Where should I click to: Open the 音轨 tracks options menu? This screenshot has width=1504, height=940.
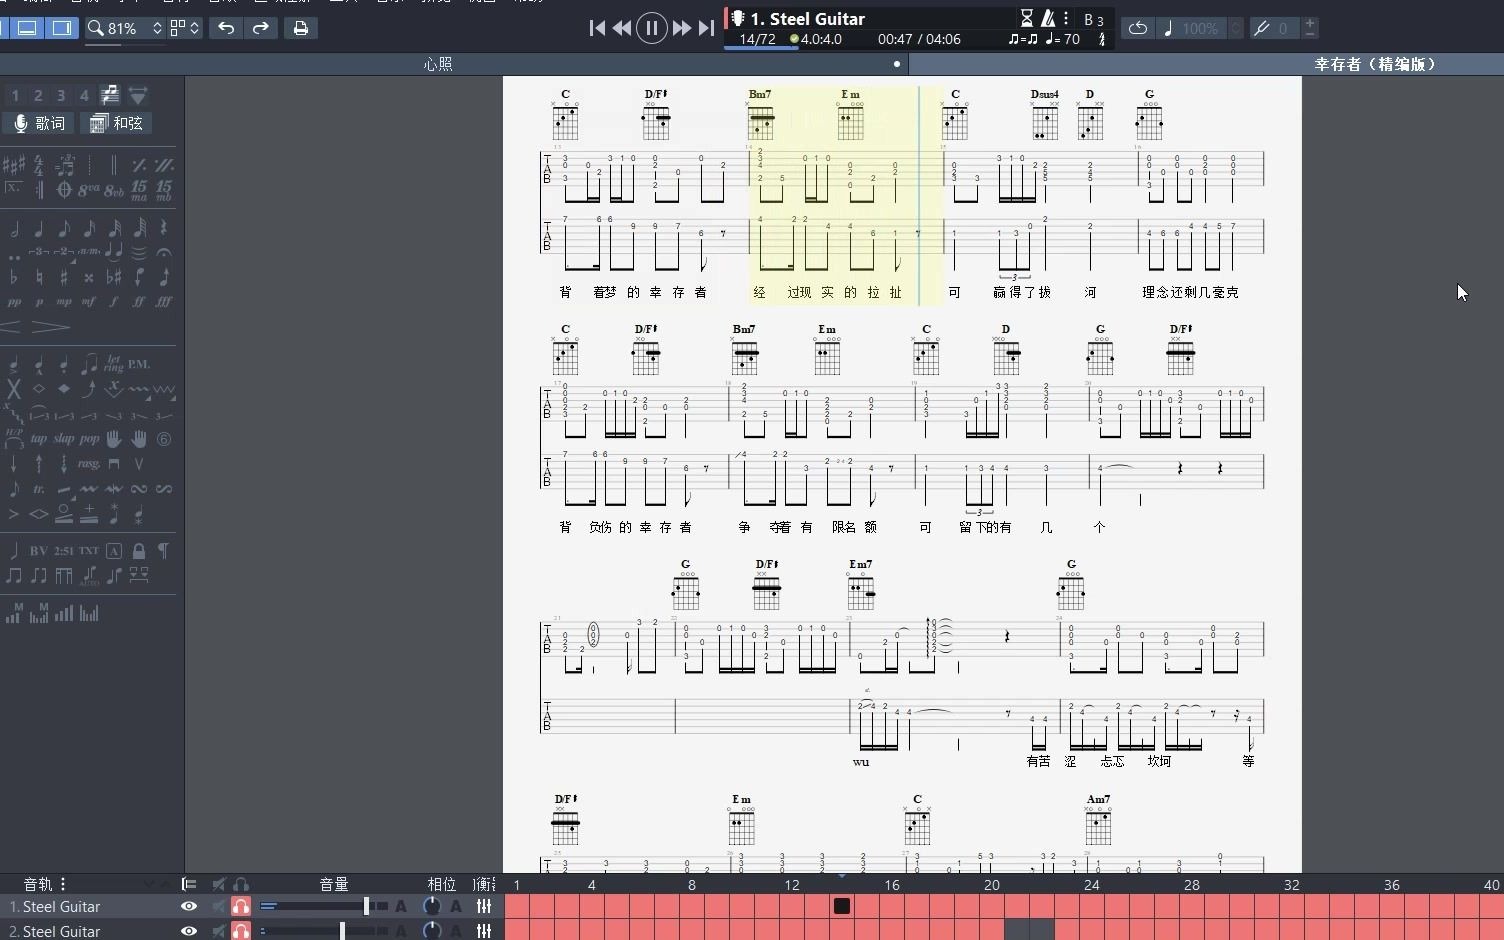(63, 884)
